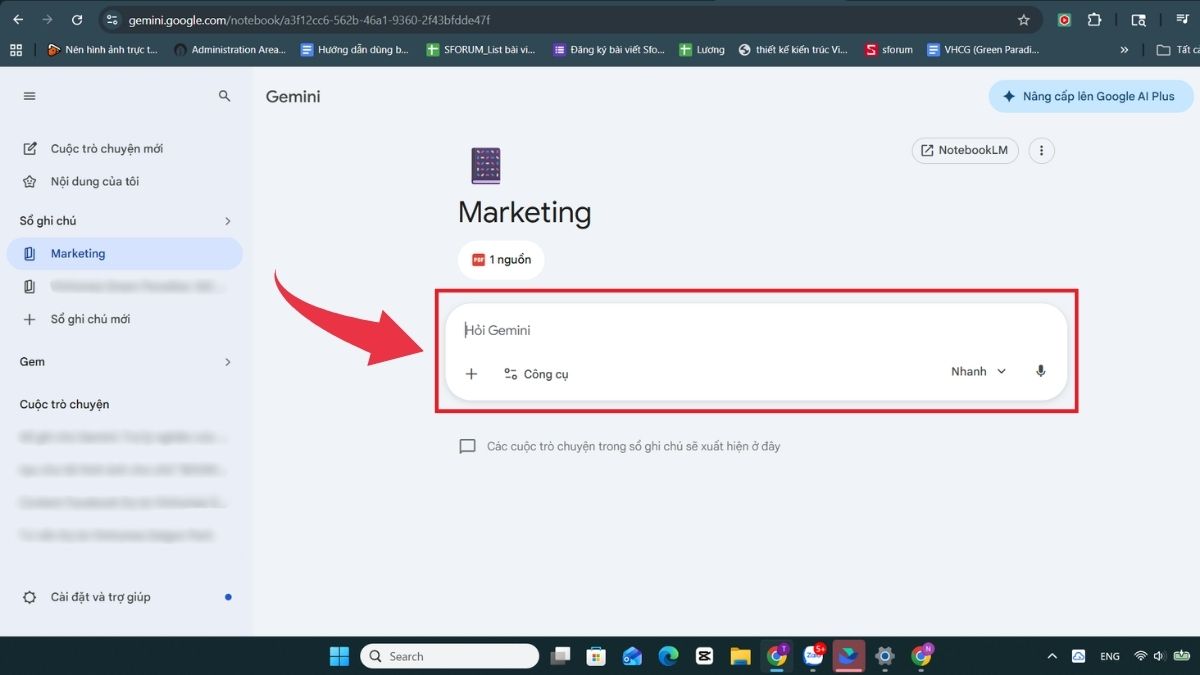Show more bookmarks with double chevron

click(1124, 49)
